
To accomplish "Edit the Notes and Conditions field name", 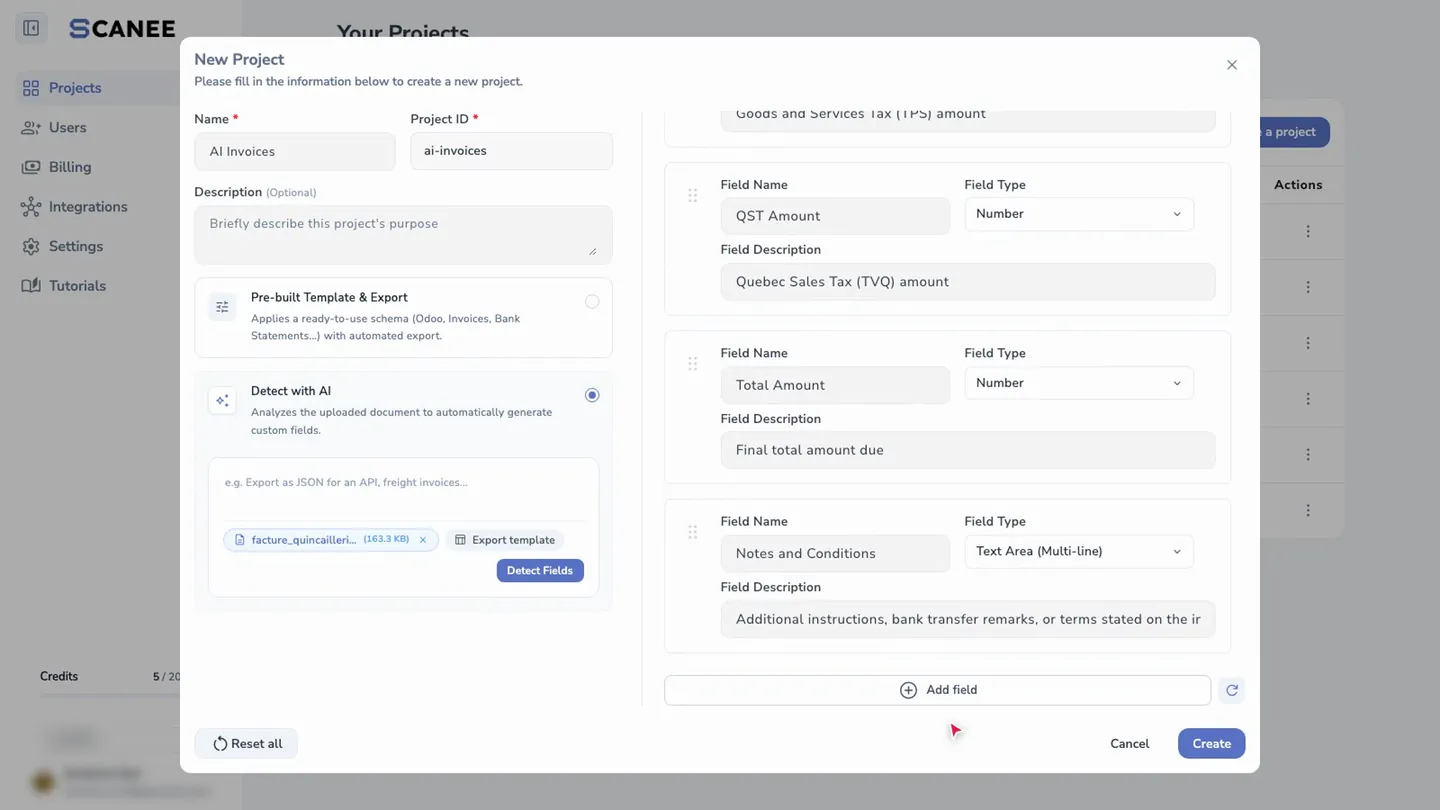I will (x=835, y=553).
